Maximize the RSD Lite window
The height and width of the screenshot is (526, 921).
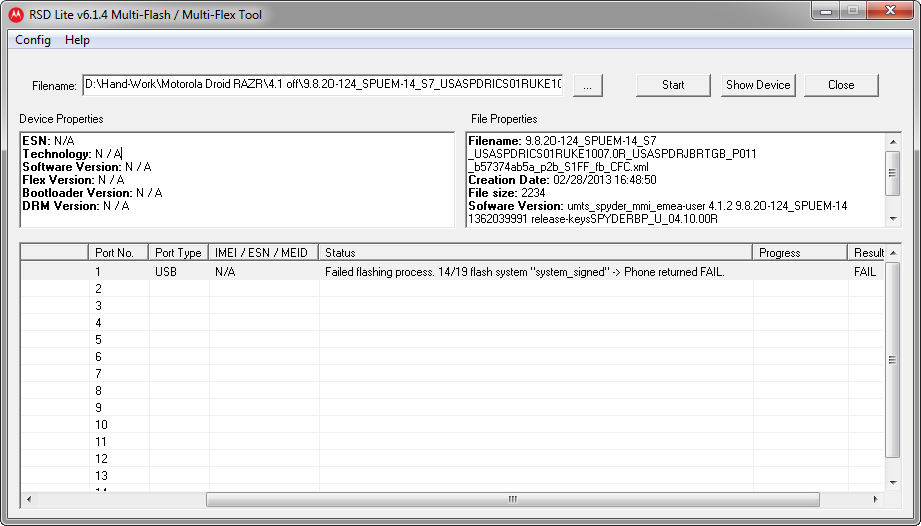pyautogui.click(x=853, y=11)
